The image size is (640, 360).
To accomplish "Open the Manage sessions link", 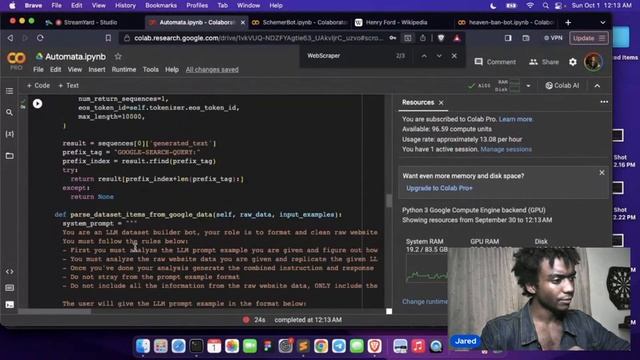I will coord(506,149).
